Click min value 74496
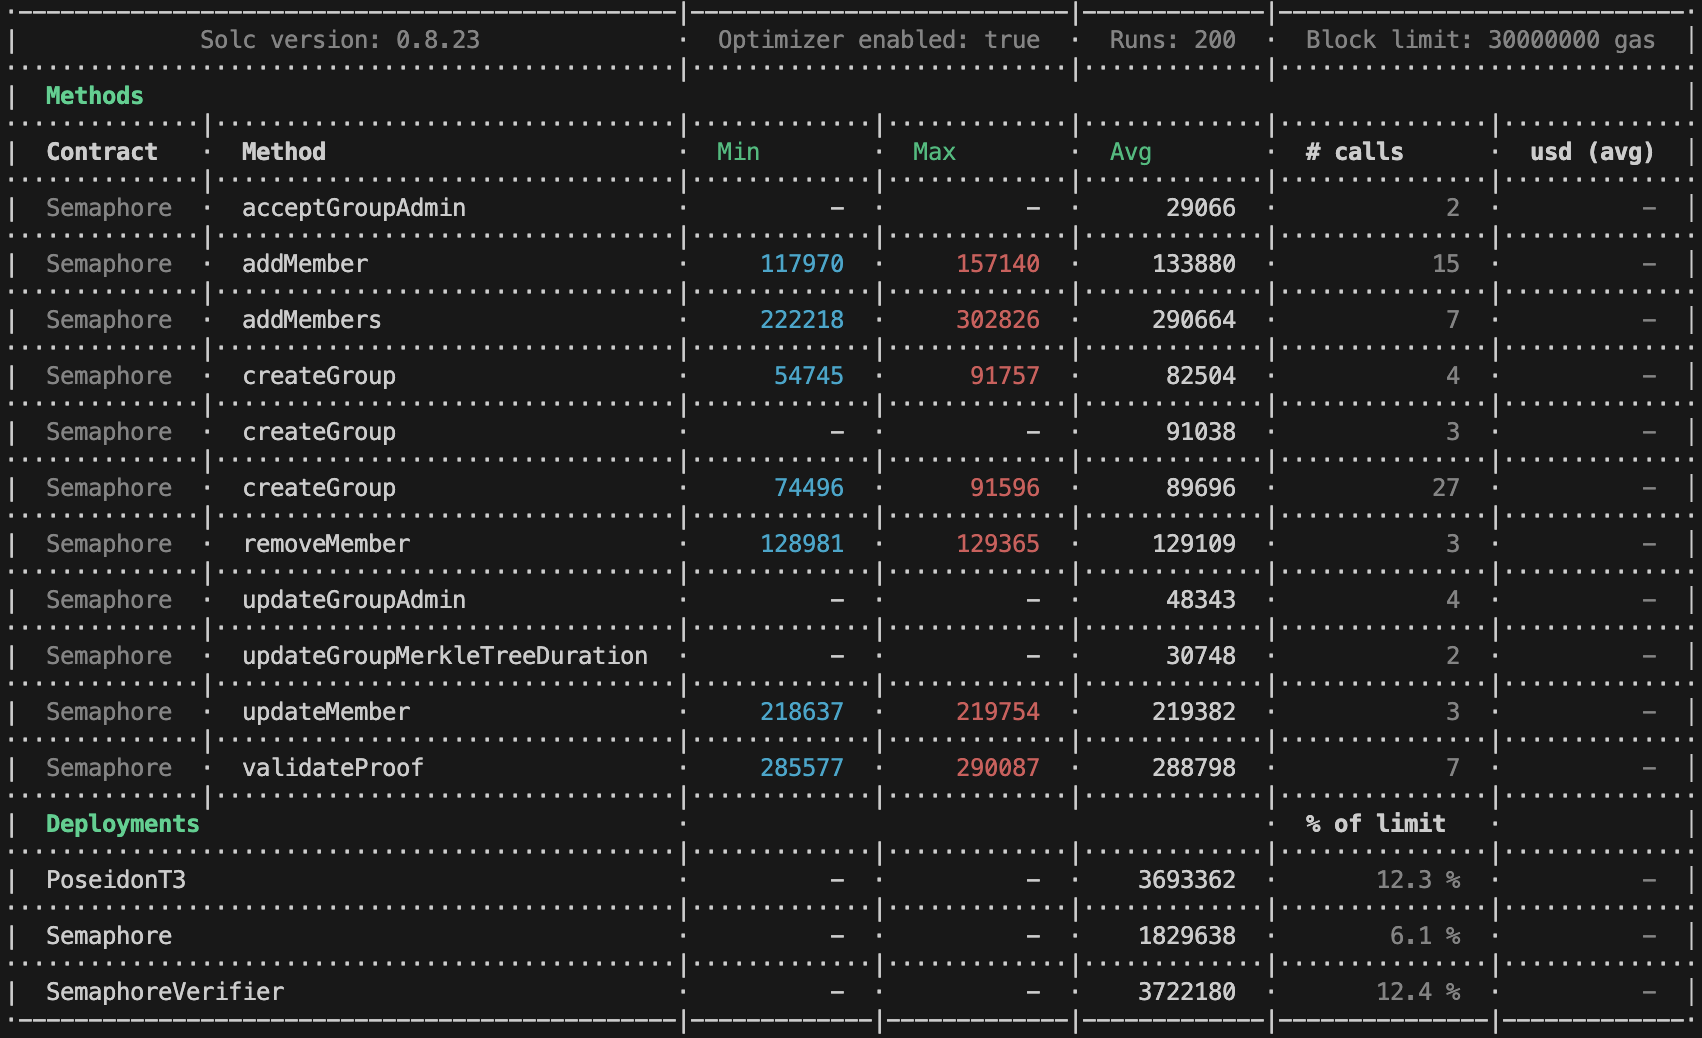 809,488
